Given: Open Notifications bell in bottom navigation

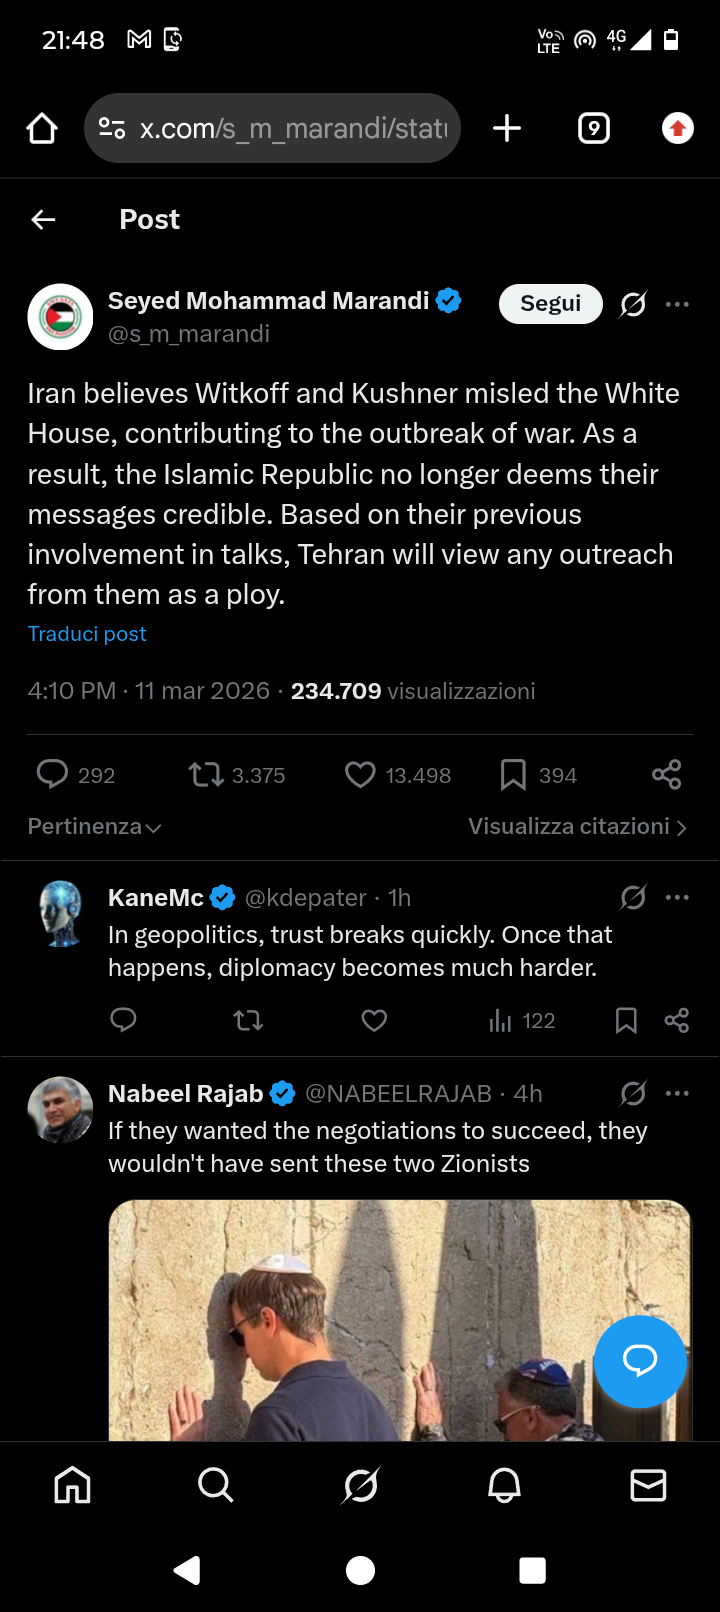Looking at the screenshot, I should (x=504, y=1486).
